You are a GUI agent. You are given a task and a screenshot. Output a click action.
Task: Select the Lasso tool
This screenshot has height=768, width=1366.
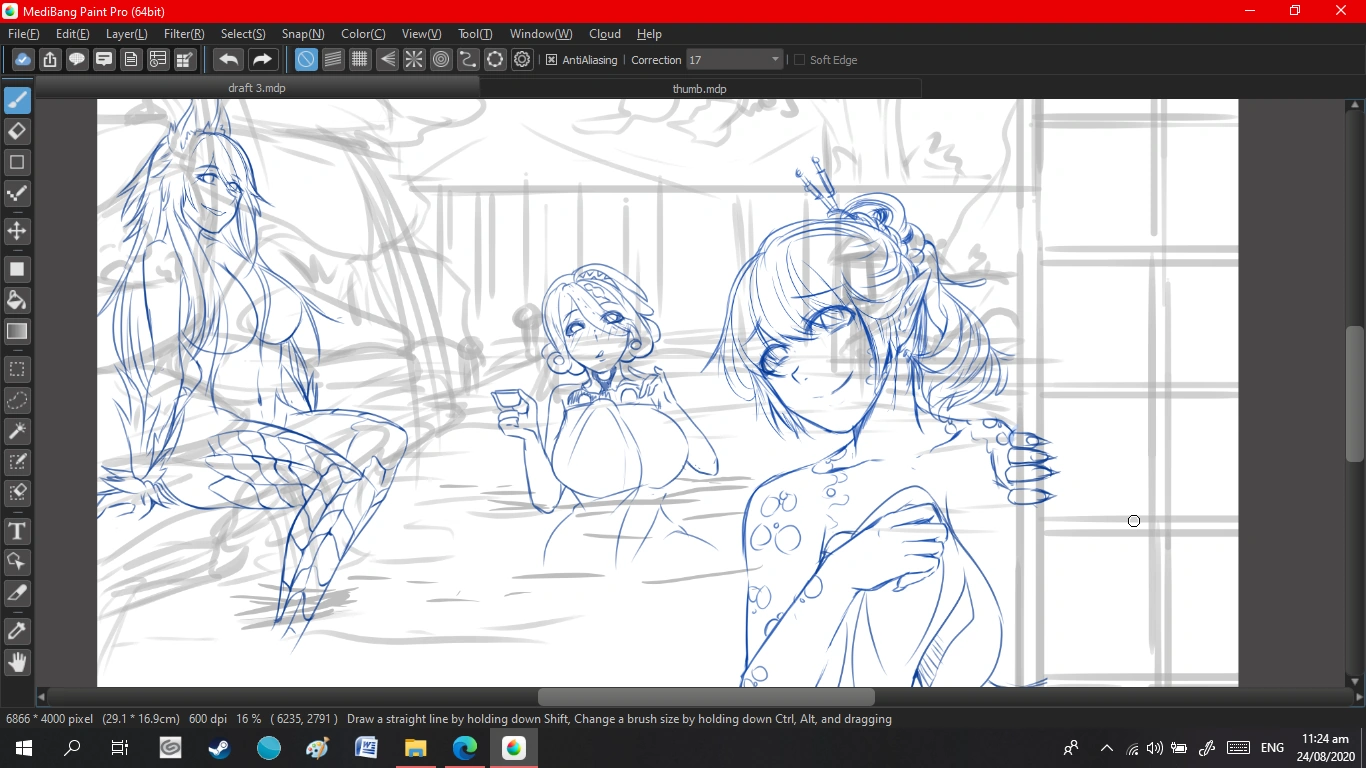tap(17, 400)
